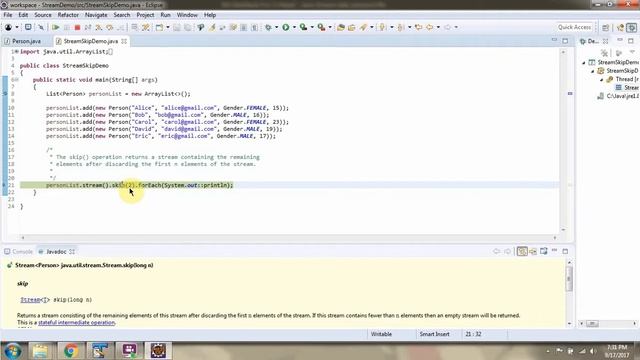Screen dimensions: 640x360
Task: Click the Java perspective icon
Action: (x=621, y=27)
